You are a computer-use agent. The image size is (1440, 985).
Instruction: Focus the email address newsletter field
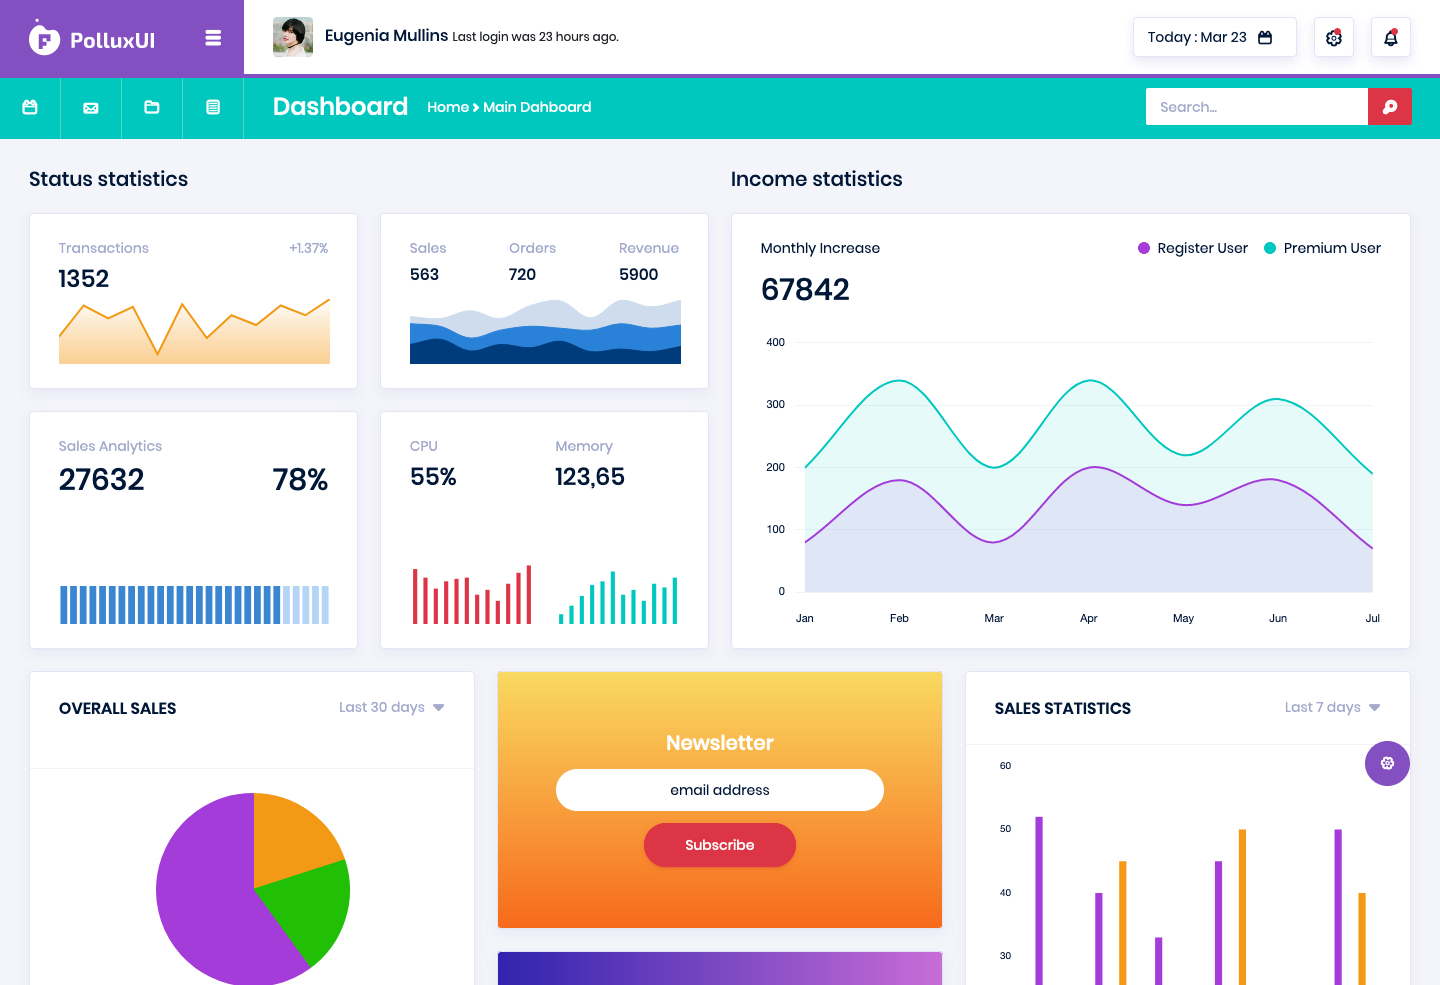click(720, 790)
